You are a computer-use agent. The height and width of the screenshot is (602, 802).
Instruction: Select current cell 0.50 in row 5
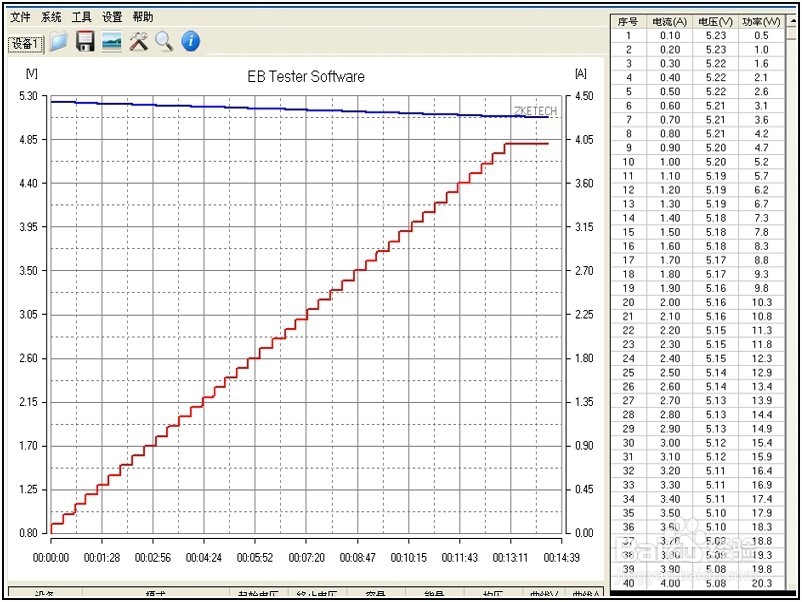coord(670,92)
